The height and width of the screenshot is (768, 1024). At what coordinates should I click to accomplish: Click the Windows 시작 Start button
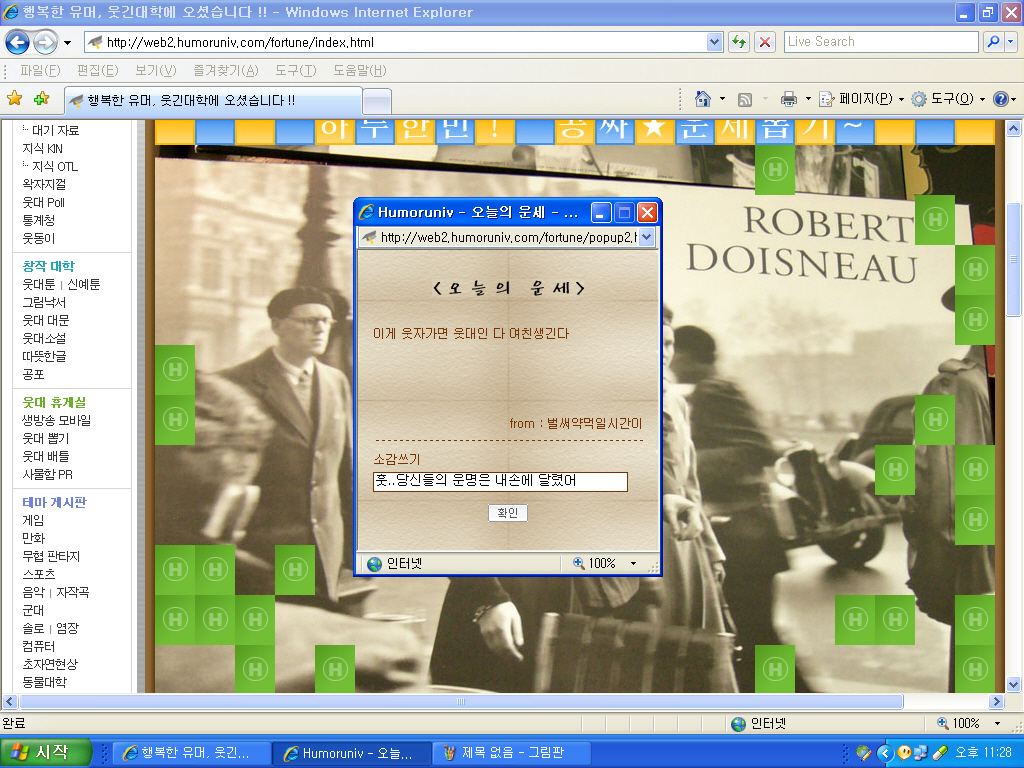[x=45, y=752]
